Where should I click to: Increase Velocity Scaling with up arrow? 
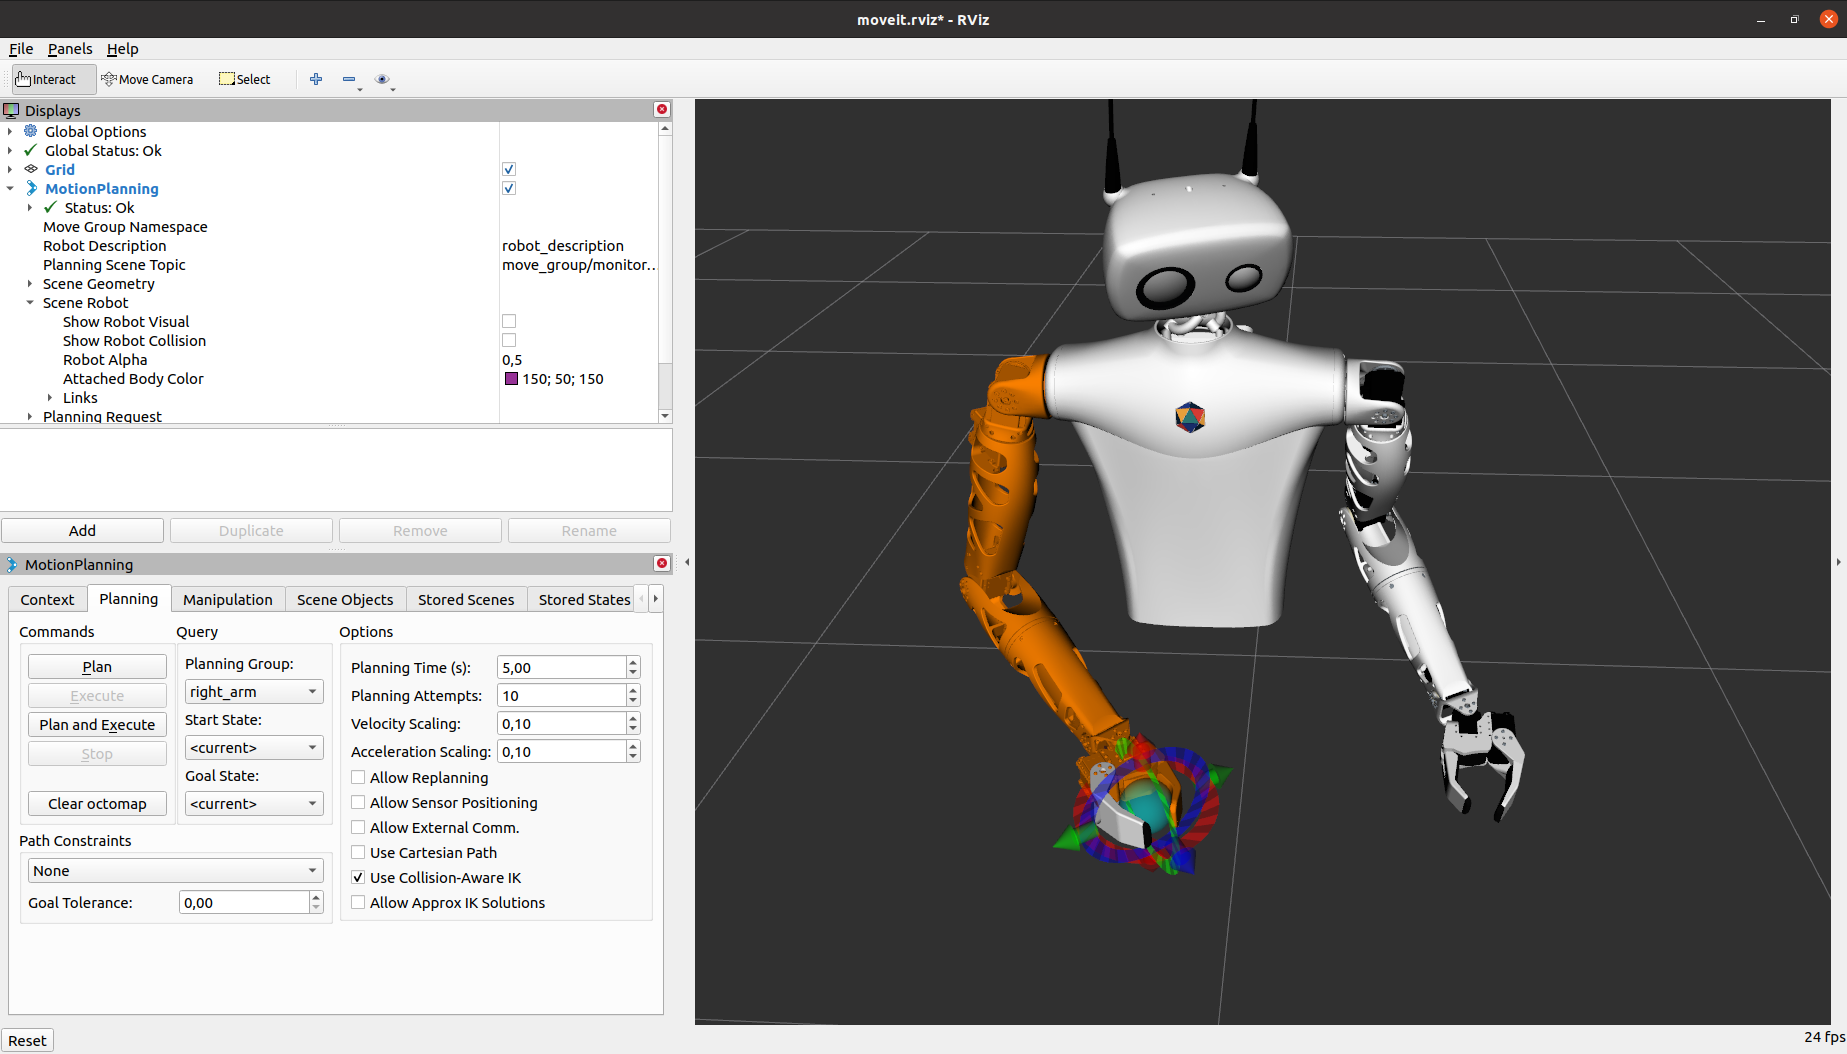633,718
